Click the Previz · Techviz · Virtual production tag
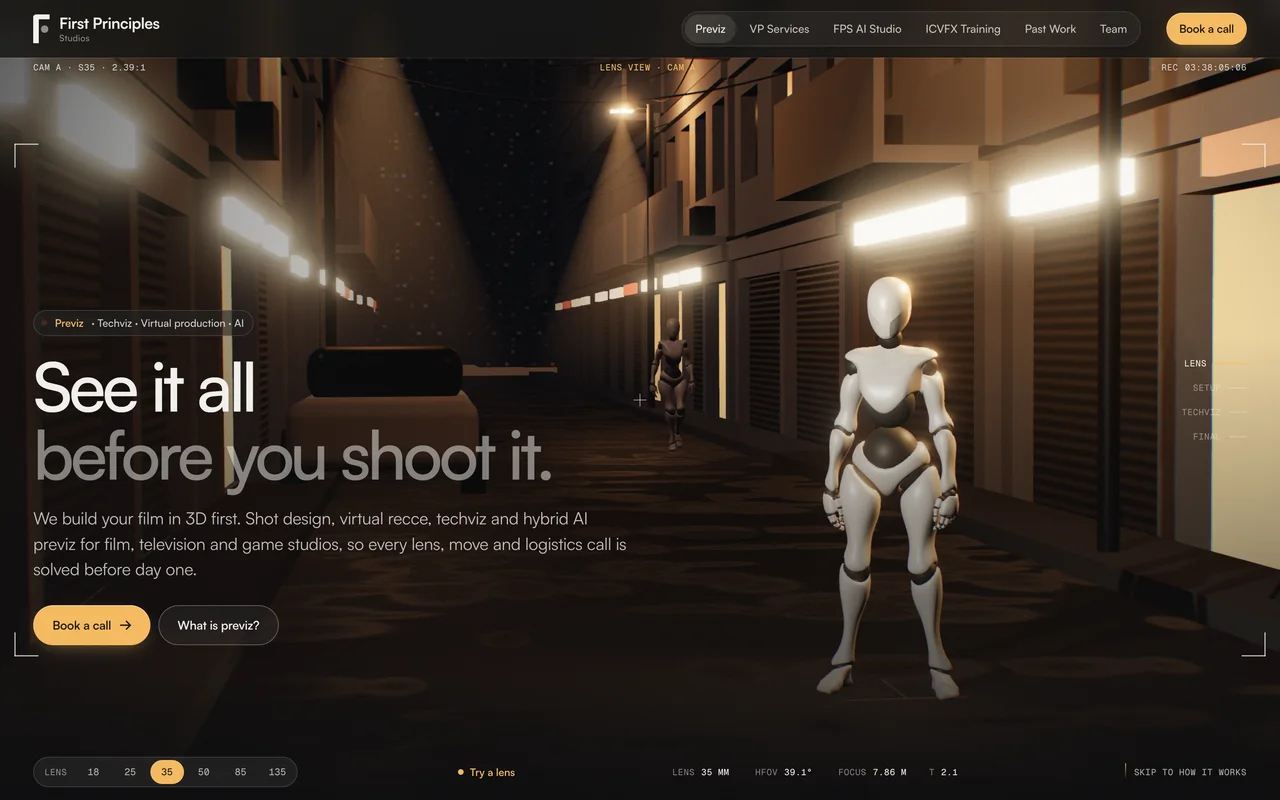The image size is (1280, 800). click(143, 323)
